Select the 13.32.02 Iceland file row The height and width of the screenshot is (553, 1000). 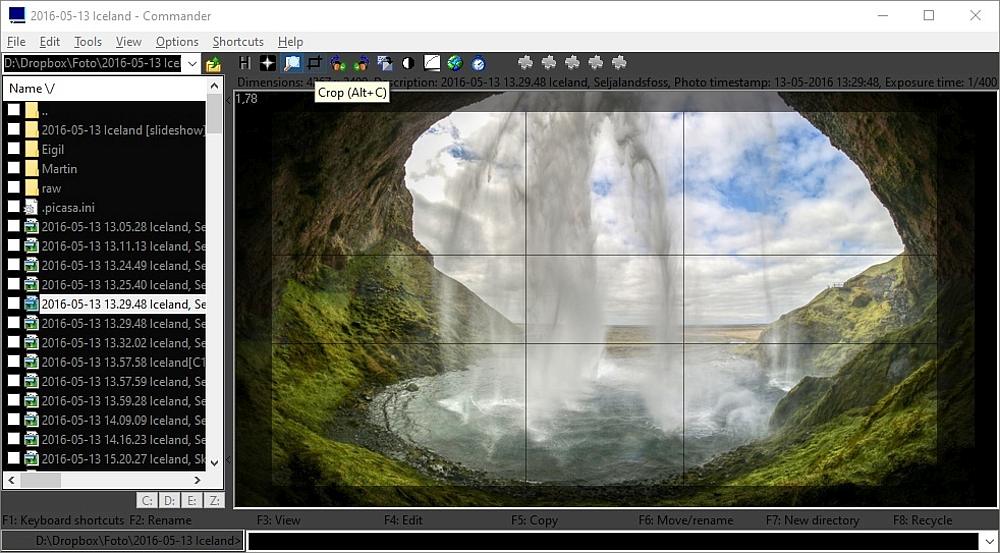(105, 343)
